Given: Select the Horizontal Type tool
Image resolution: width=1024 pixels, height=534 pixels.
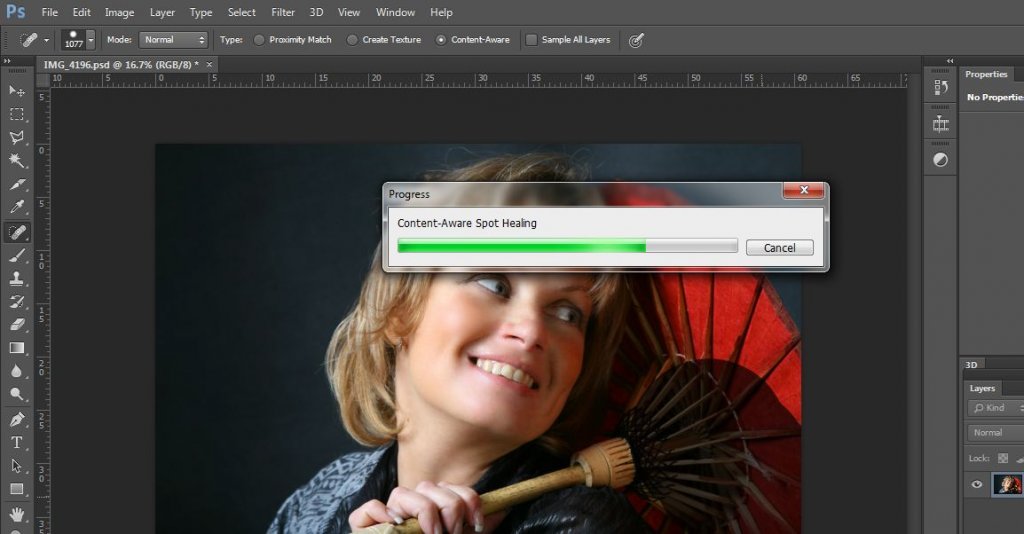Looking at the screenshot, I should pyautogui.click(x=17, y=442).
